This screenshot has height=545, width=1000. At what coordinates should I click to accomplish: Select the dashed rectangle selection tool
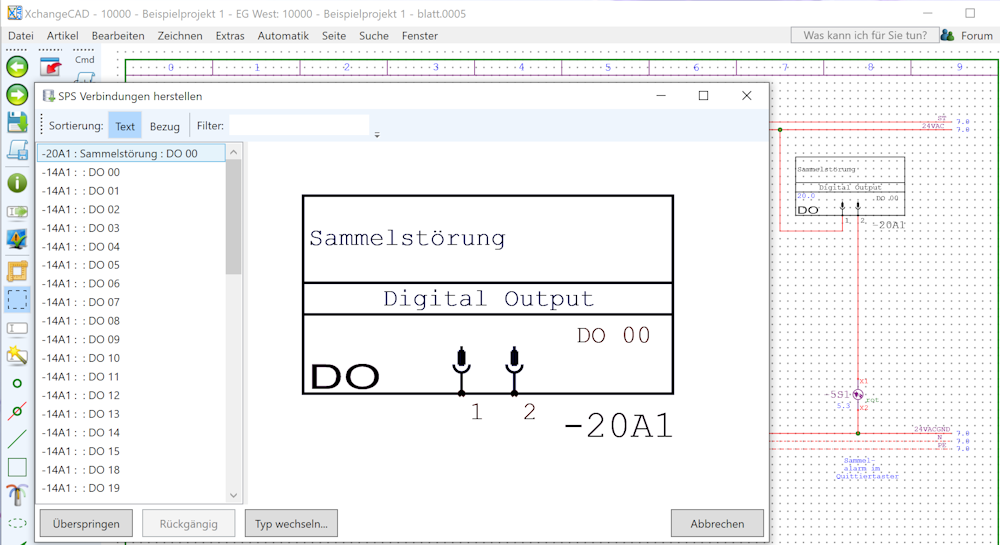click(17, 300)
